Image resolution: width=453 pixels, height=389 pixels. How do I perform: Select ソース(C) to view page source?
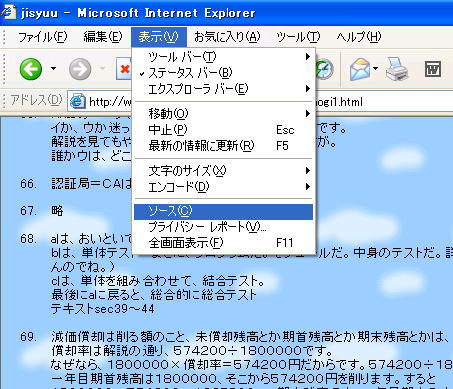(223, 211)
